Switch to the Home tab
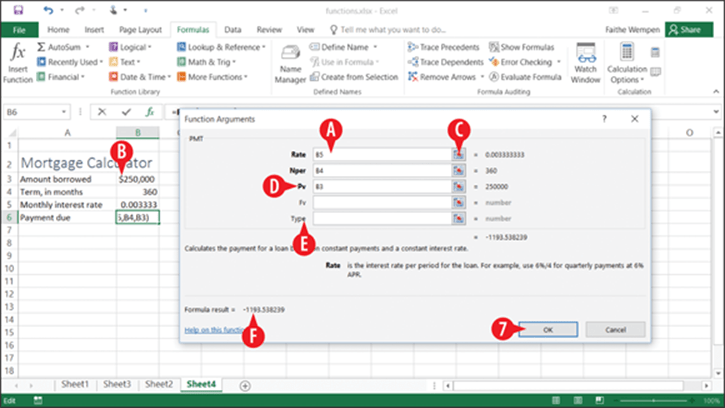Image resolution: width=725 pixels, height=408 pixels. click(58, 30)
